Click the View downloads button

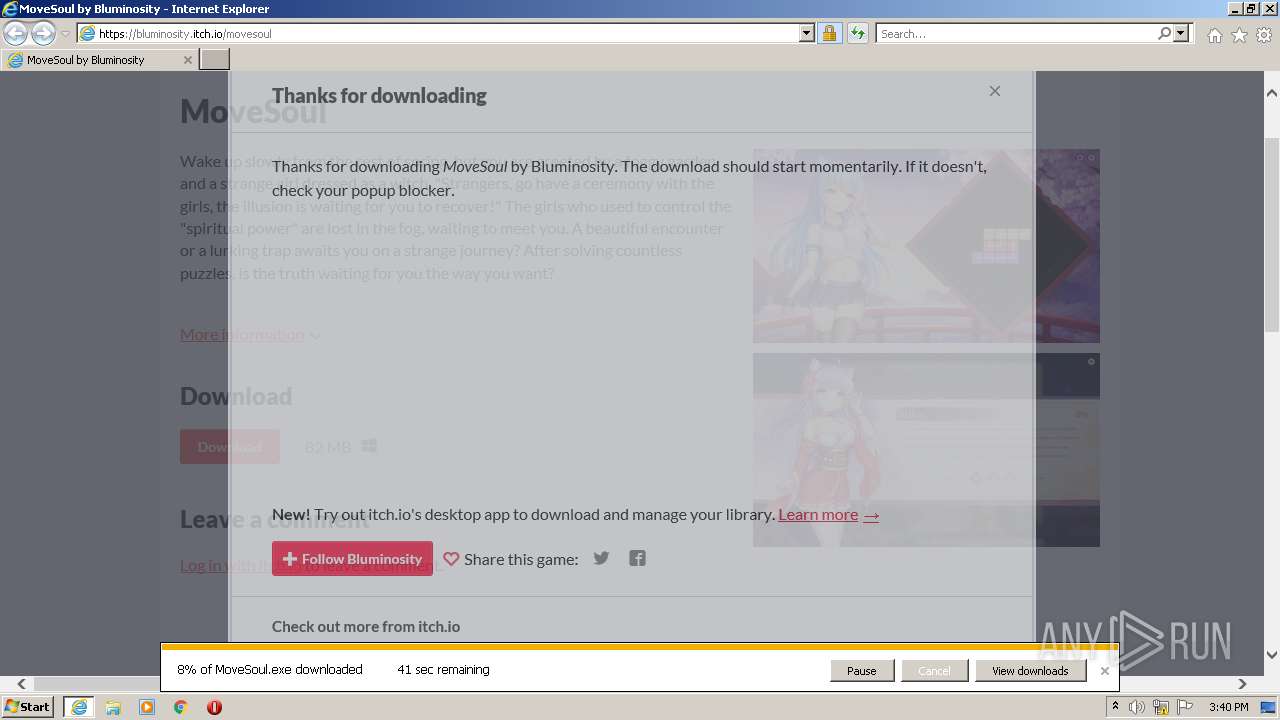[1030, 671]
